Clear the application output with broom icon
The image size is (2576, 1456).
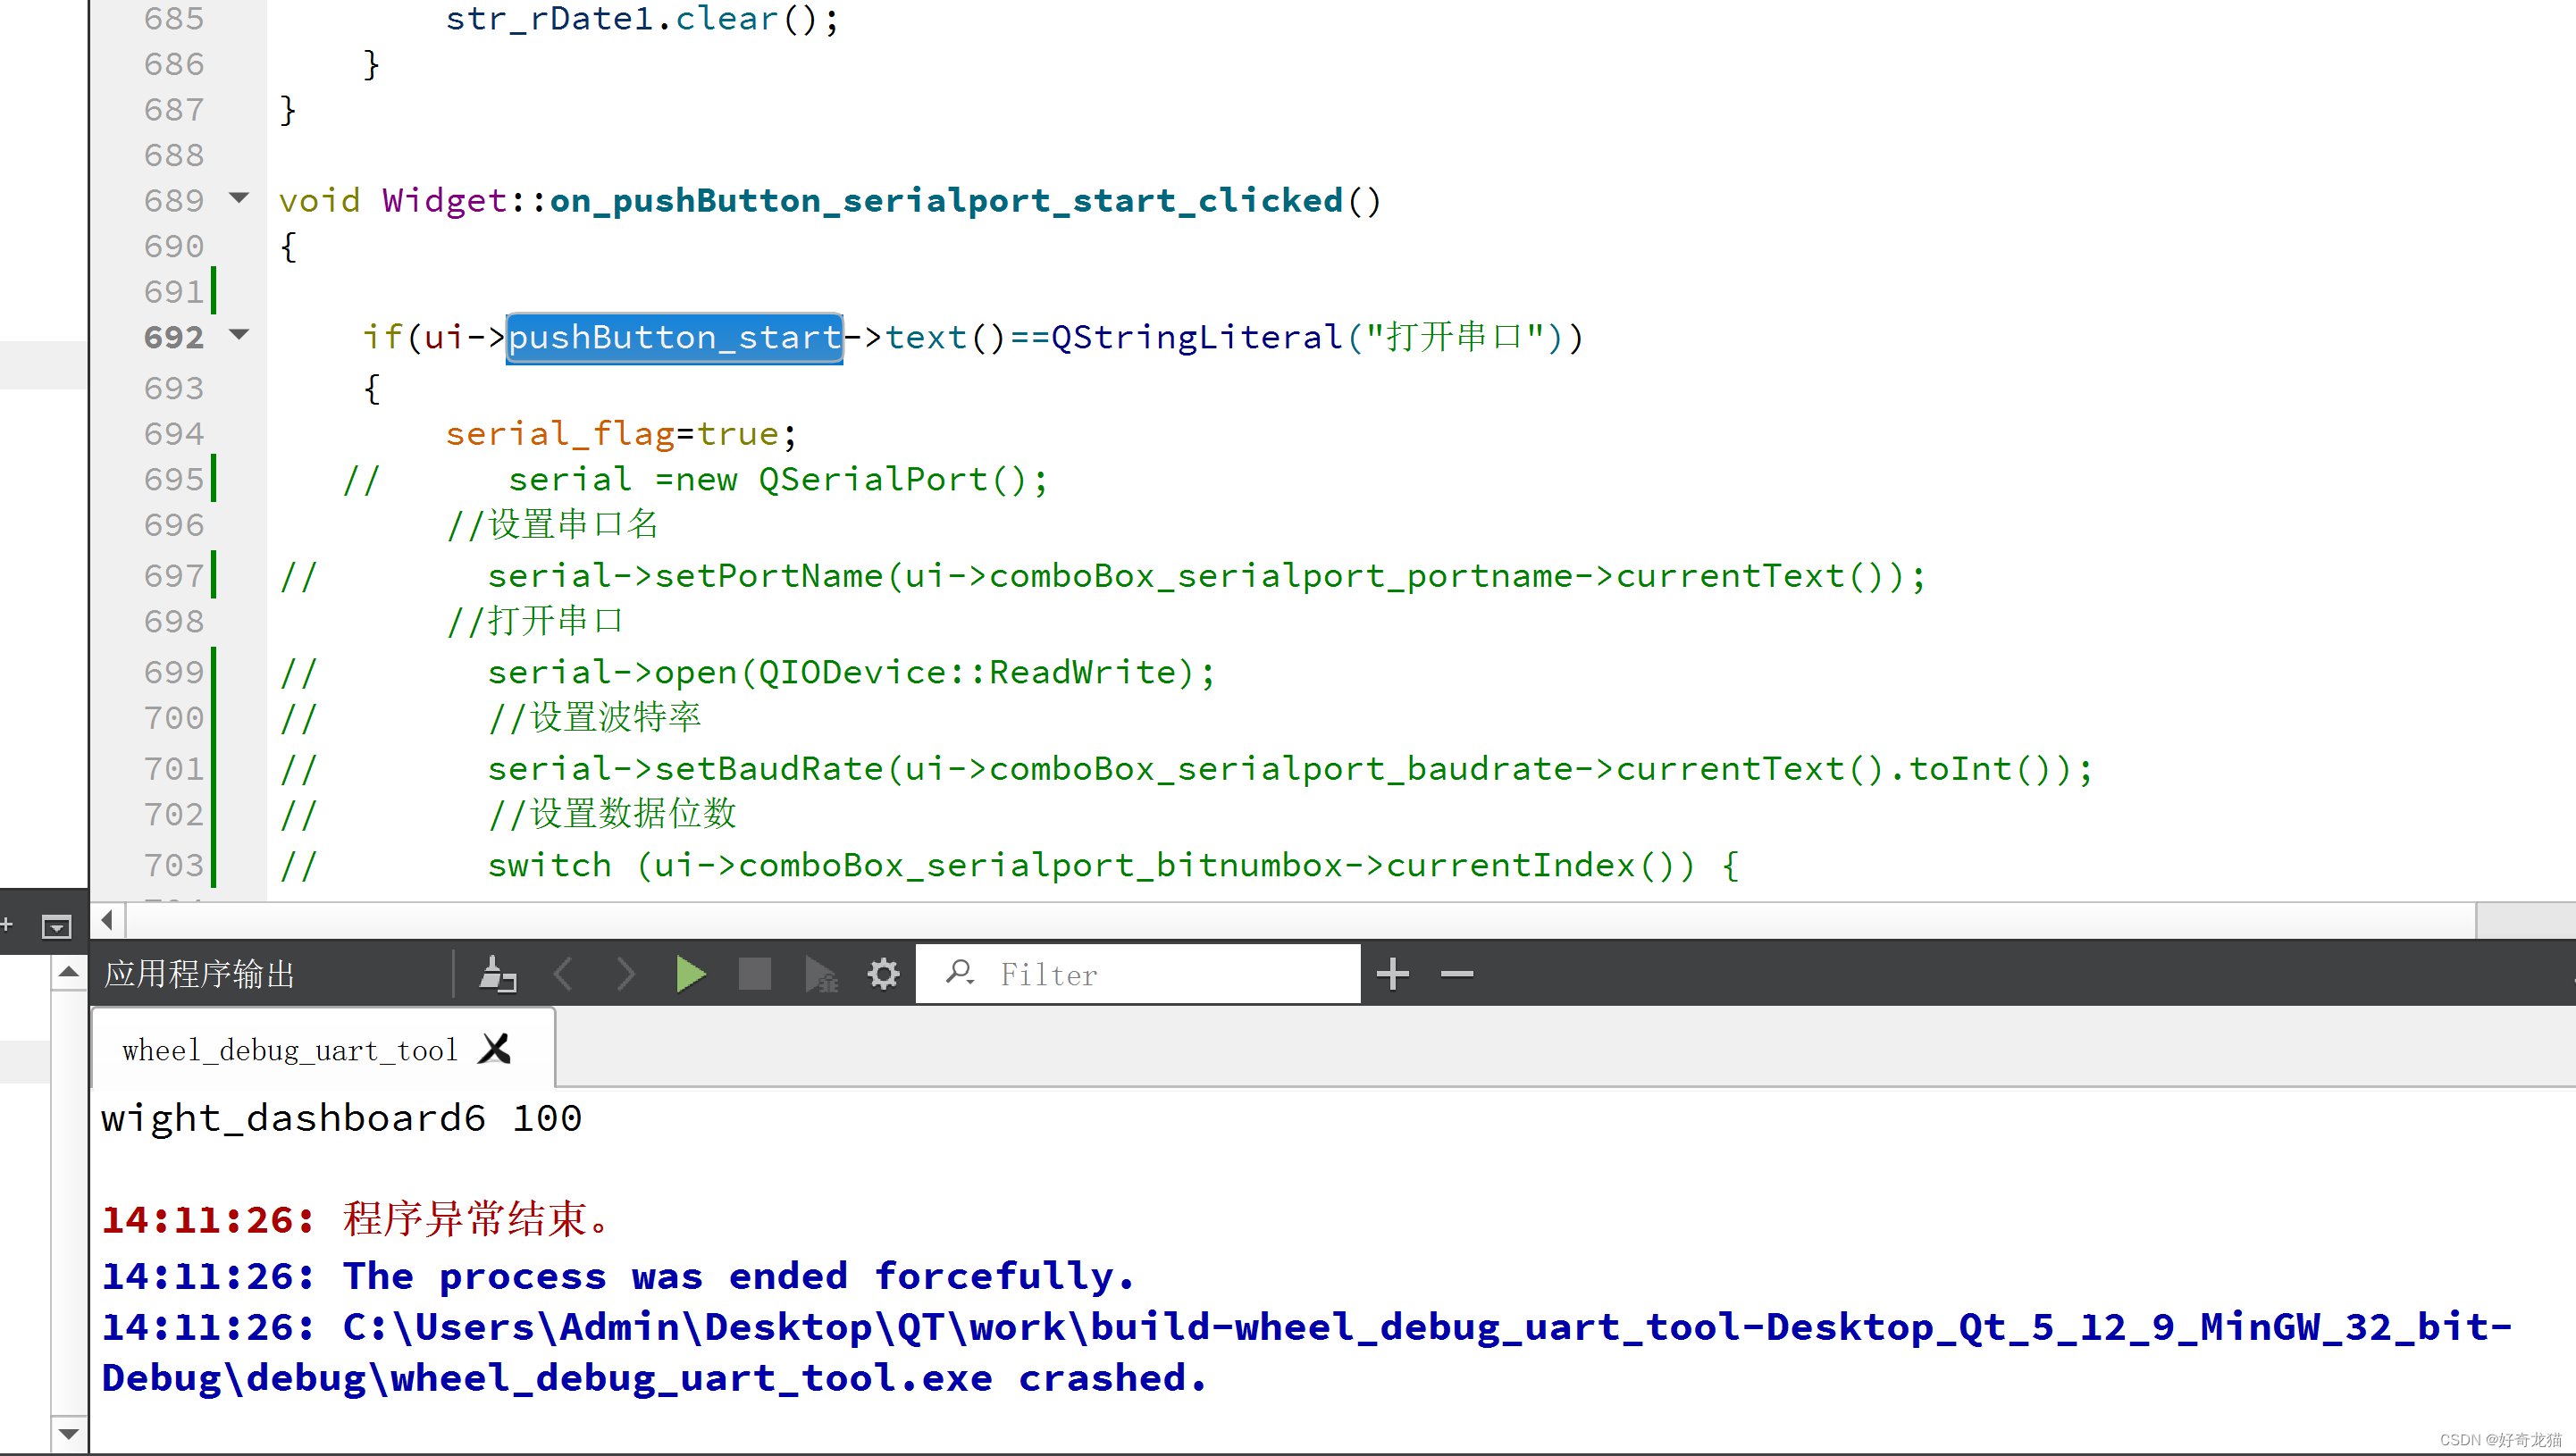point(497,974)
